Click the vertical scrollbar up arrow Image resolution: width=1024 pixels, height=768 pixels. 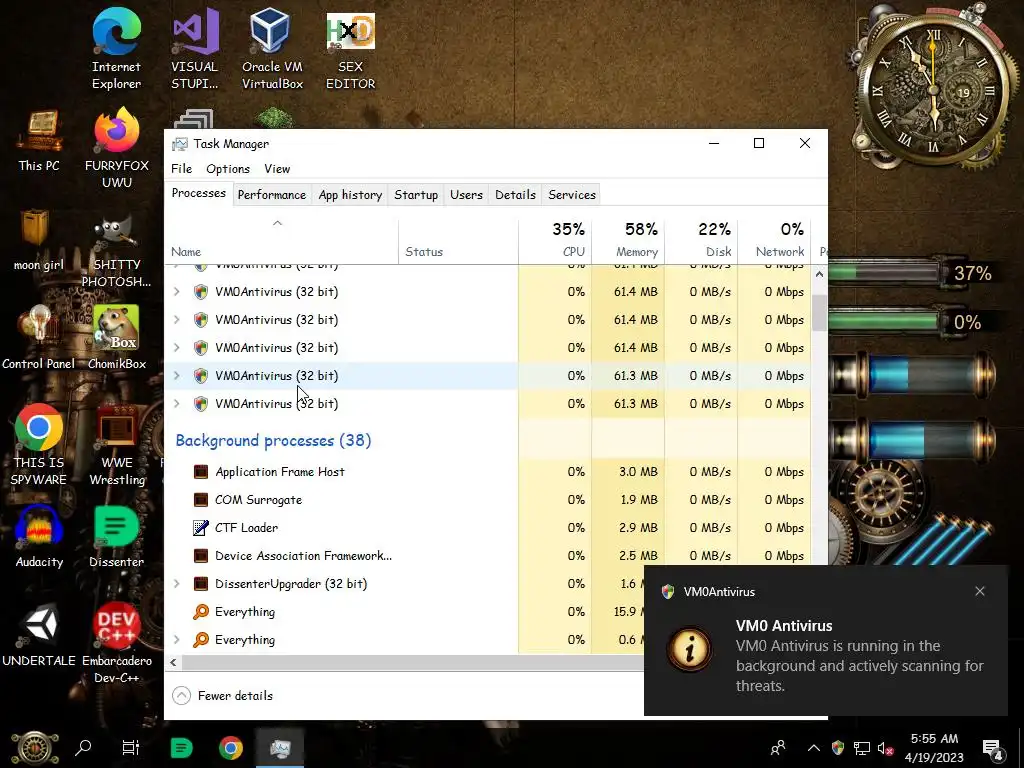819,275
